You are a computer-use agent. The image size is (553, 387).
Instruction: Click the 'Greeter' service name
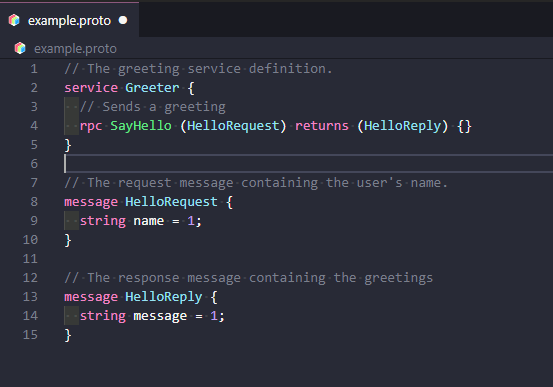point(152,88)
